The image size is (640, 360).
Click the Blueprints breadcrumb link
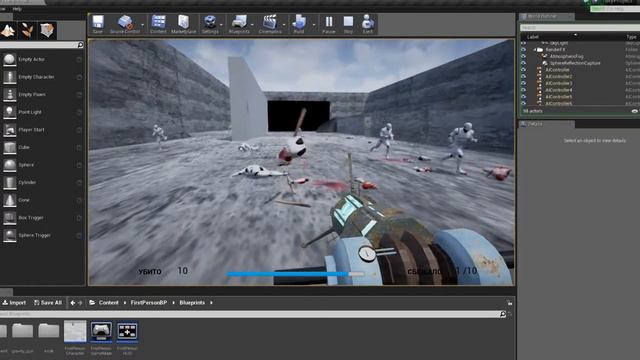click(x=192, y=303)
